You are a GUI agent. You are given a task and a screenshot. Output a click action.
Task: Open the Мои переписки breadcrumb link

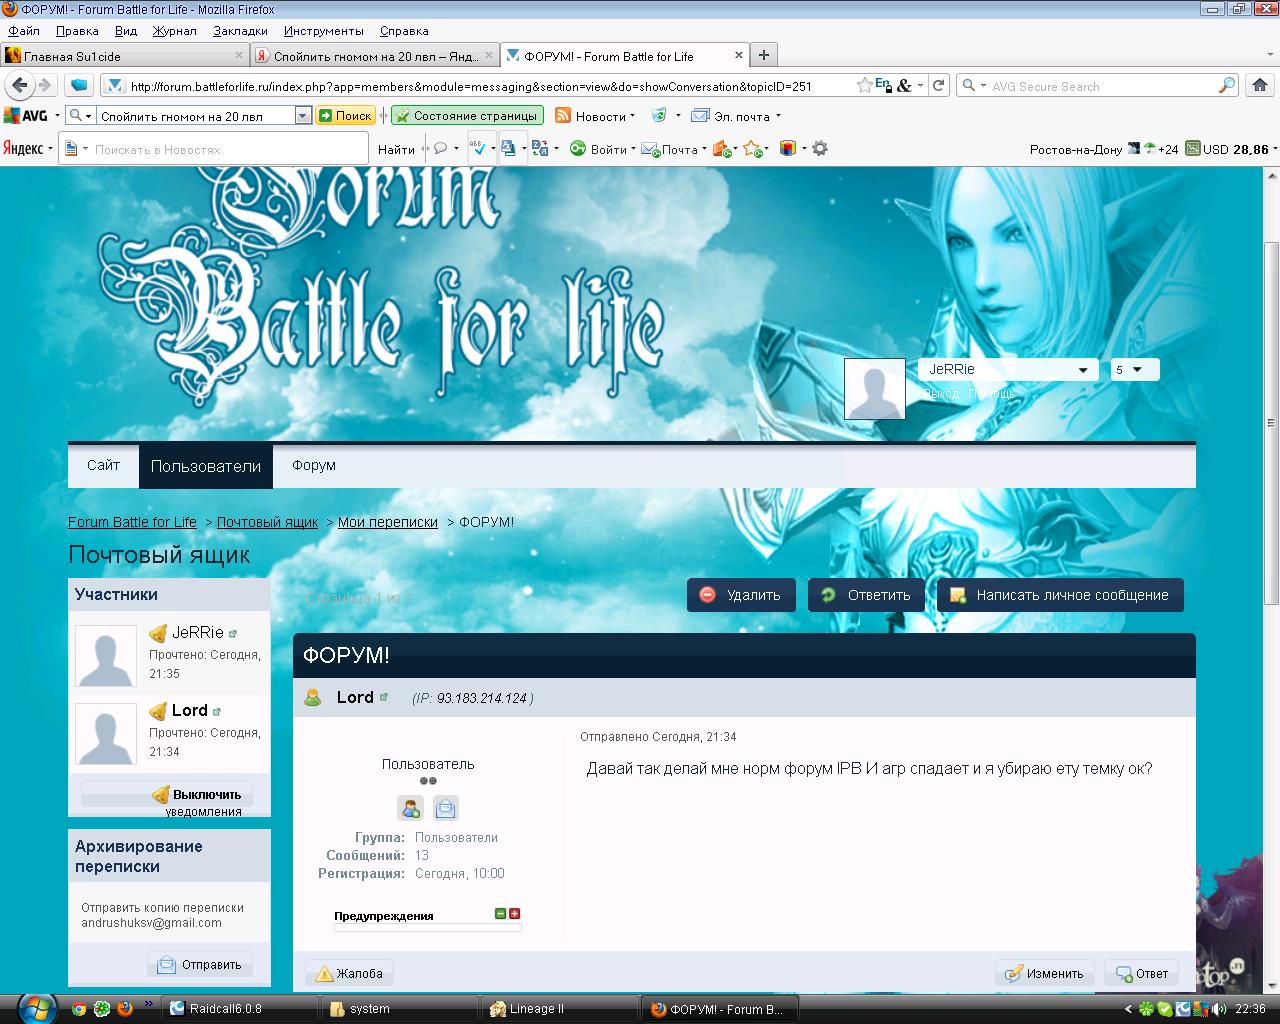[388, 522]
